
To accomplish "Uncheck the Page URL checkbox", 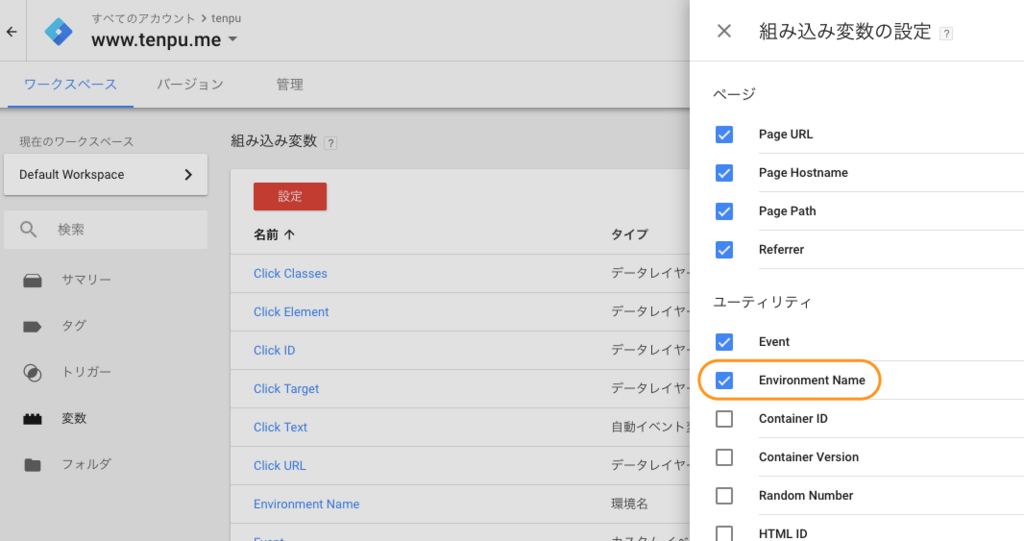I will 724,134.
